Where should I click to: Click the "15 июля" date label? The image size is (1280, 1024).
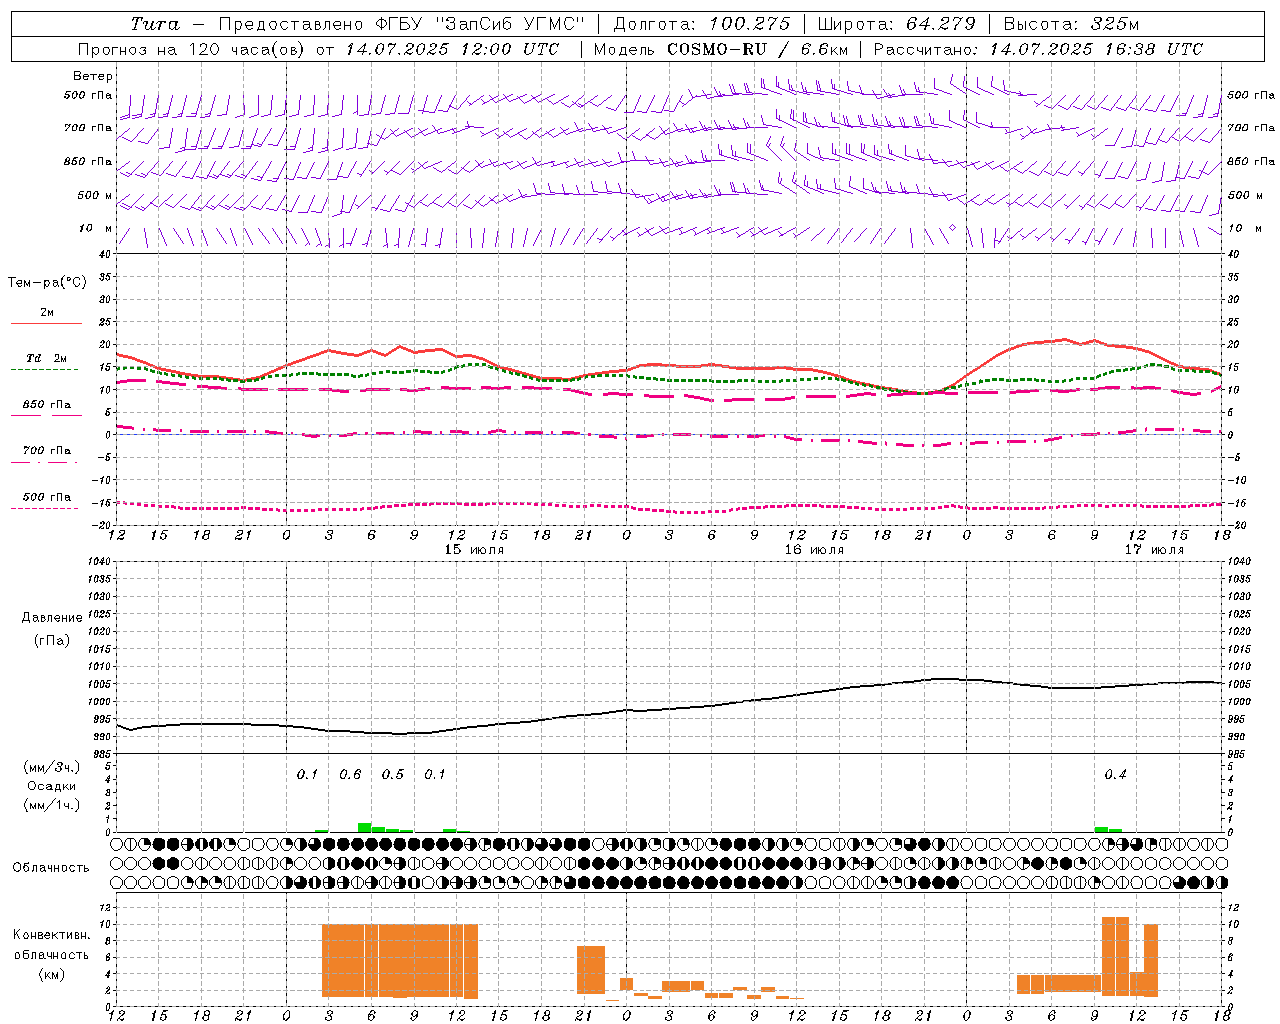click(474, 550)
